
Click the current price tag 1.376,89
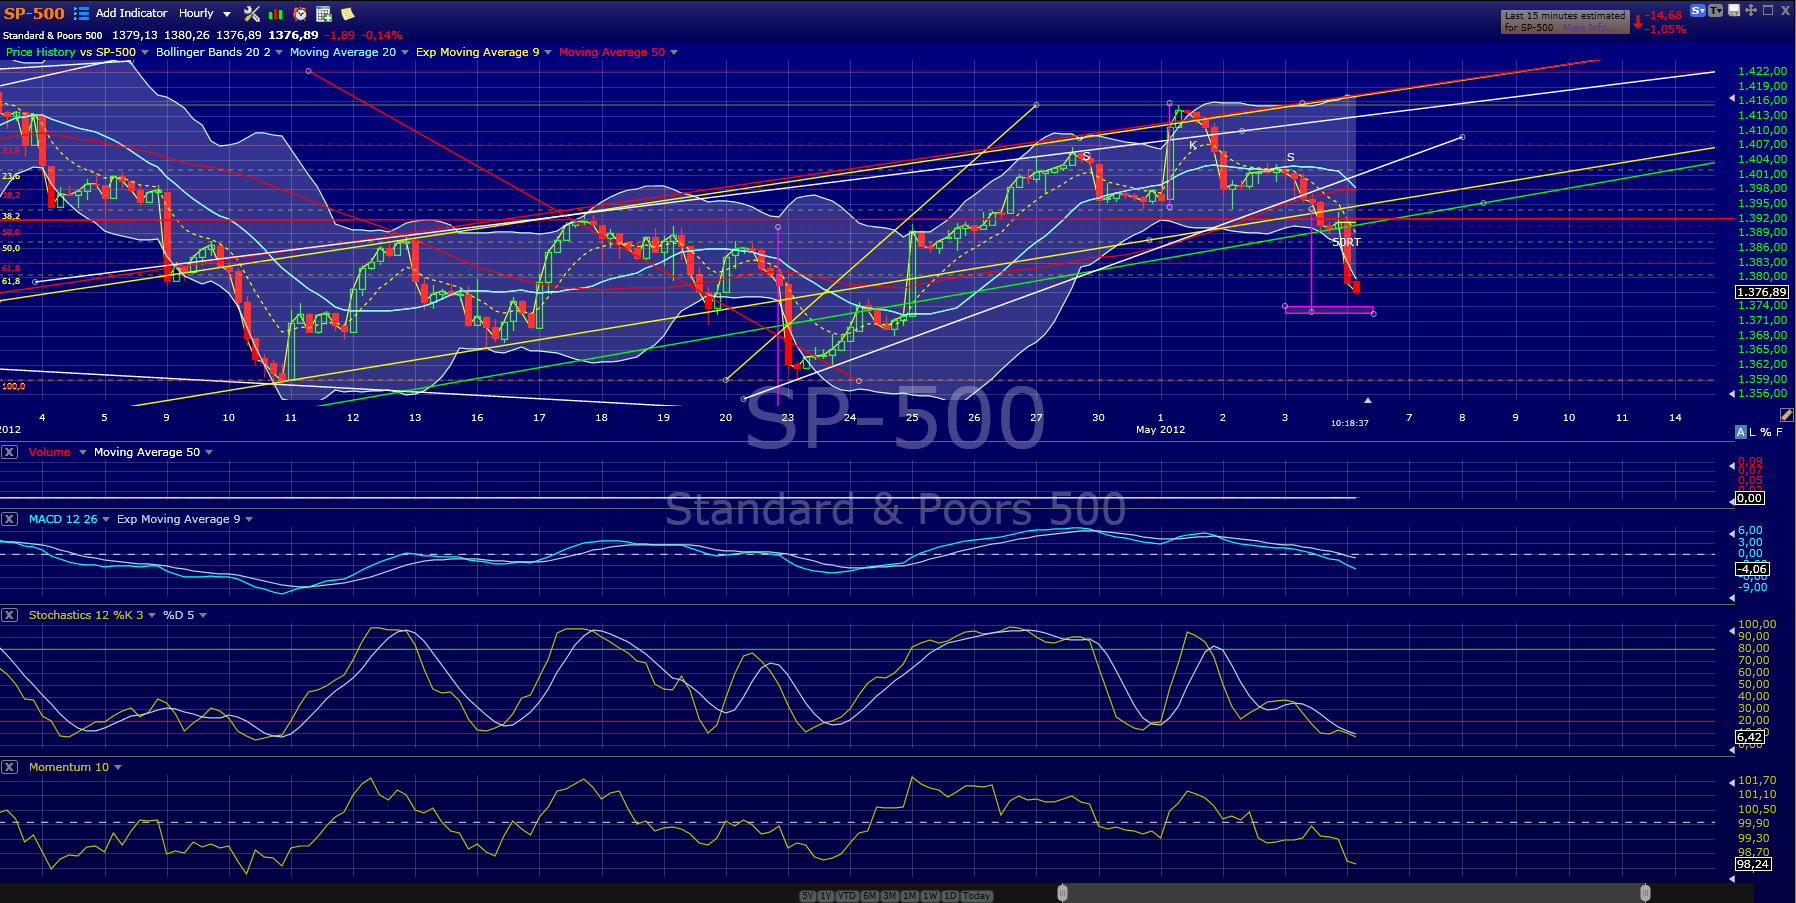coord(1762,292)
